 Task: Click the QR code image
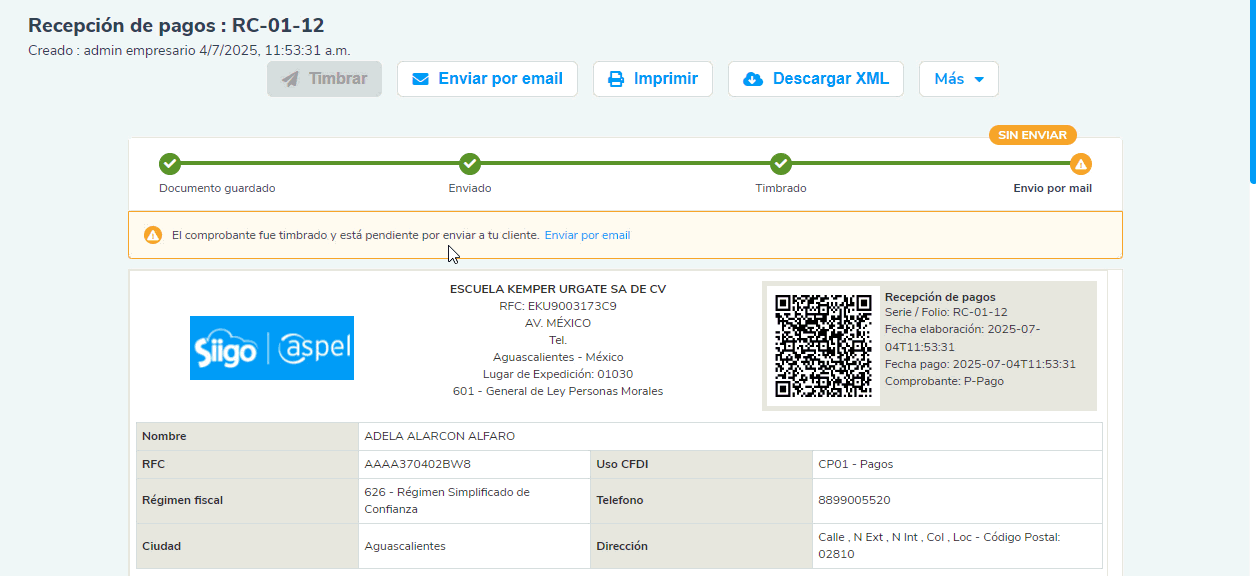pyautogui.click(x=823, y=345)
